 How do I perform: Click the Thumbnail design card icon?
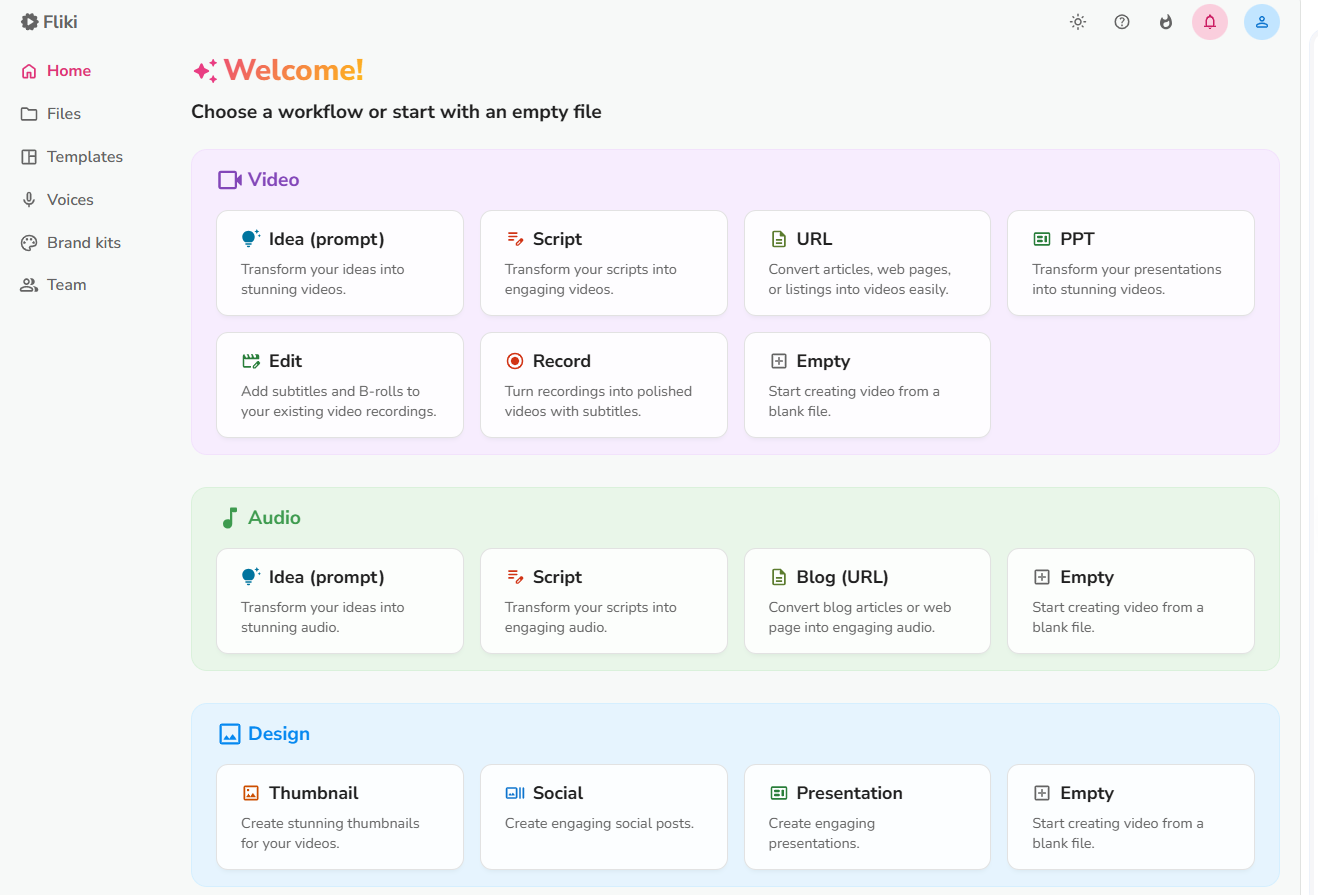[x=251, y=793]
